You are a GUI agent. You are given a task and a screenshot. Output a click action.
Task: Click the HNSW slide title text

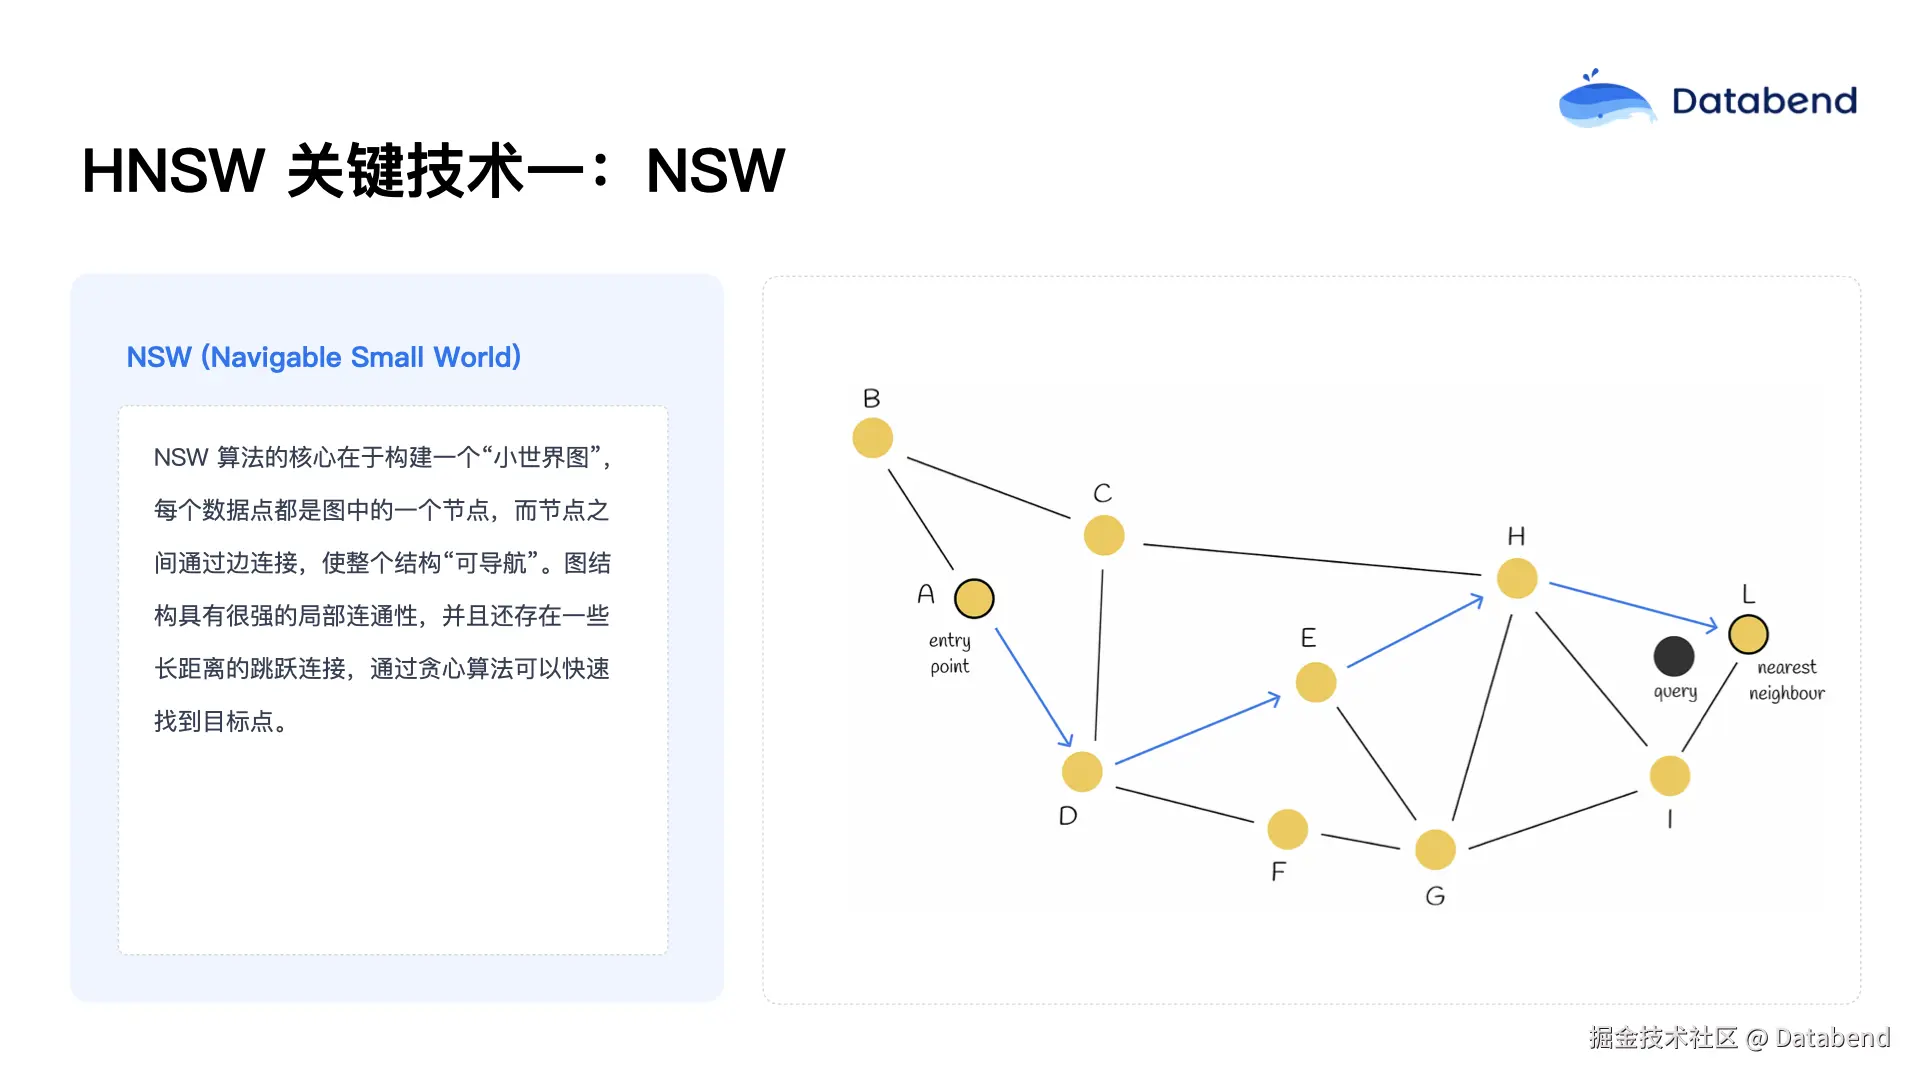(432, 170)
